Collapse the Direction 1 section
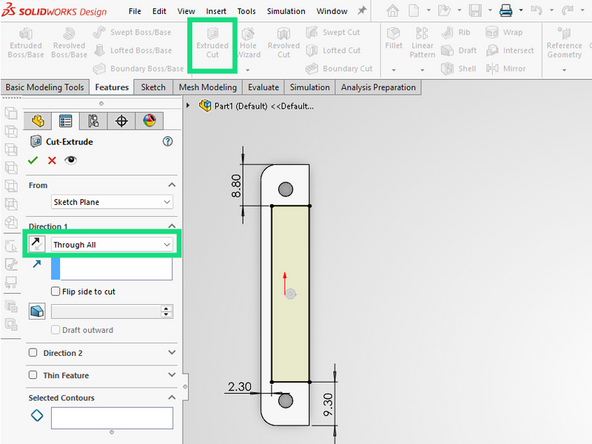 [172, 226]
